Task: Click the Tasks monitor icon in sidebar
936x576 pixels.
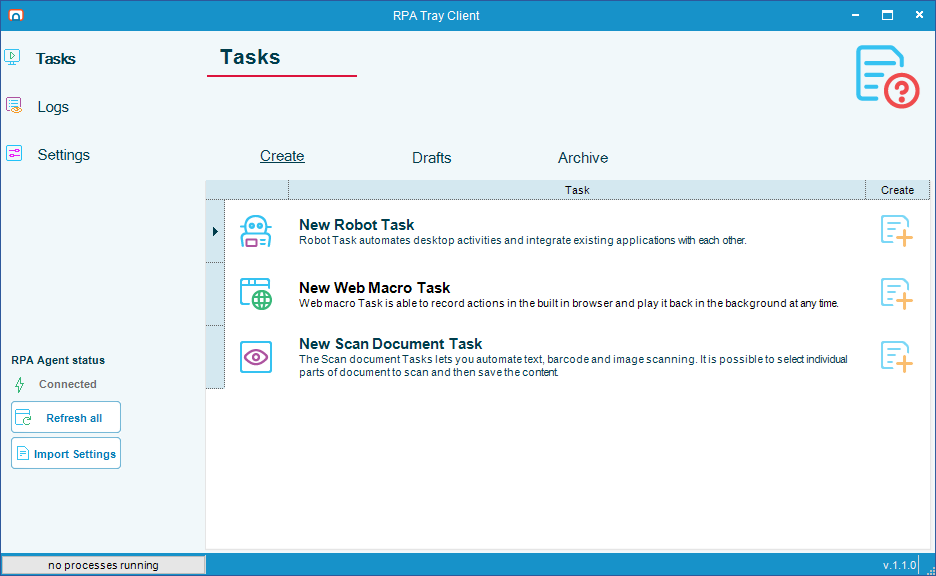Action: pyautogui.click(x=12, y=57)
